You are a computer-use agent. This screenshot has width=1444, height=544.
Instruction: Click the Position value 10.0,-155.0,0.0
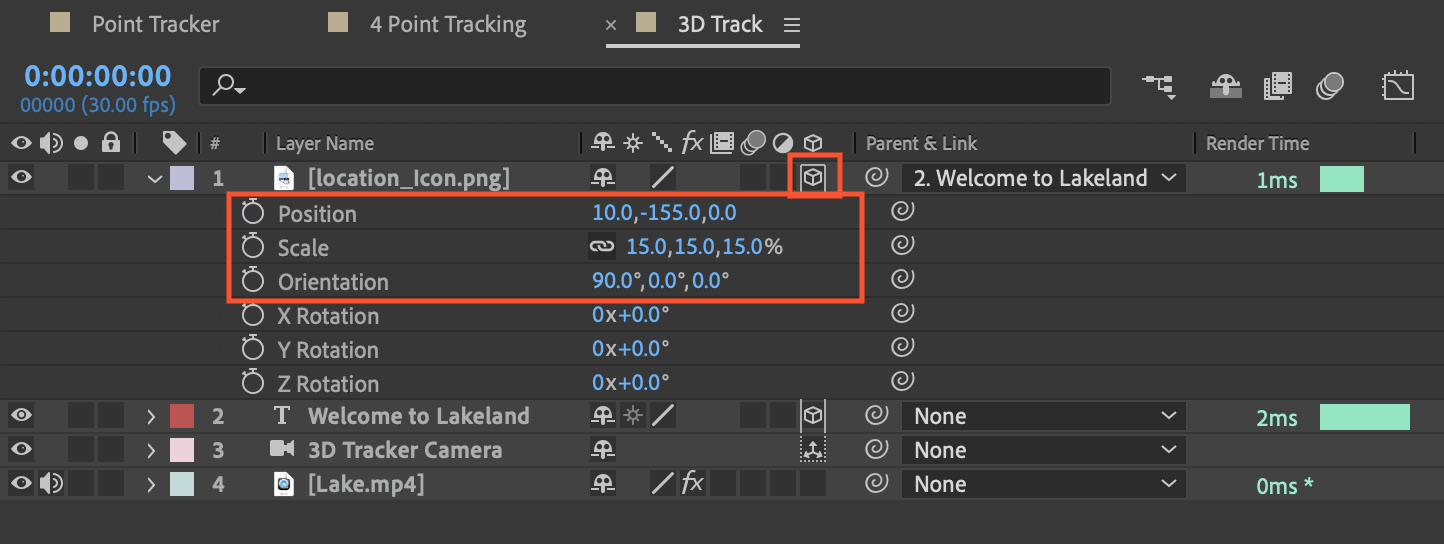click(665, 213)
